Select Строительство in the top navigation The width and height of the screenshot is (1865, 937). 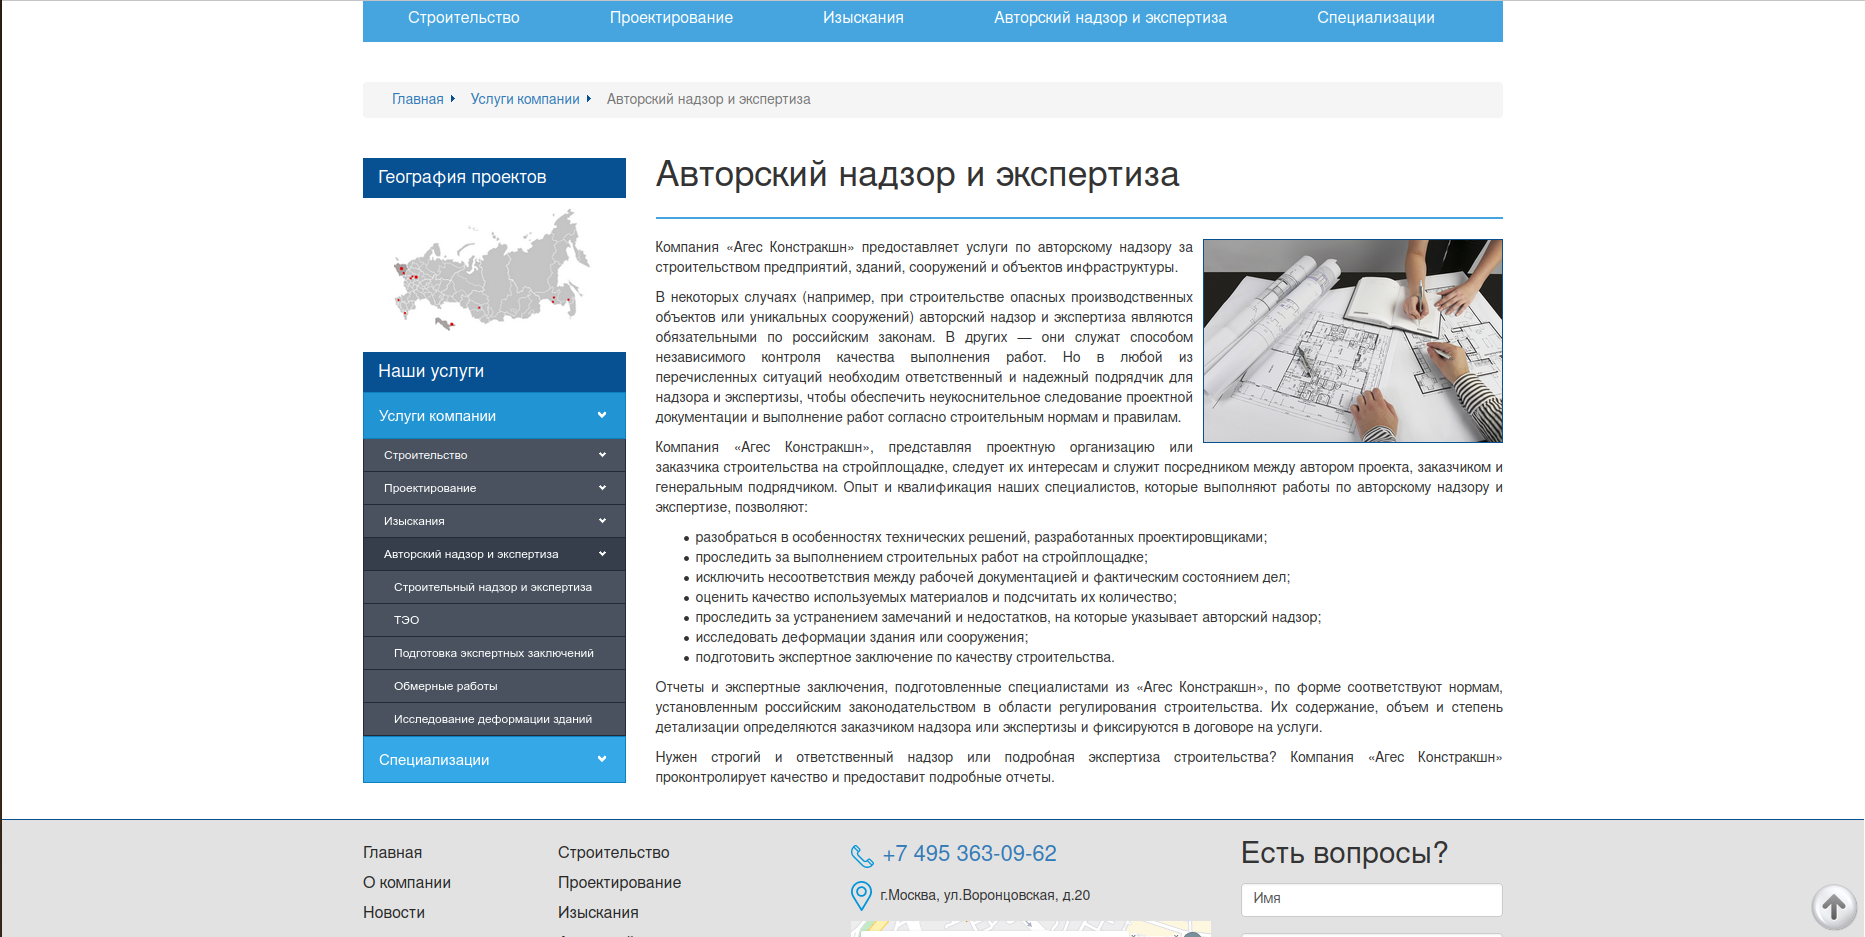pos(464,18)
